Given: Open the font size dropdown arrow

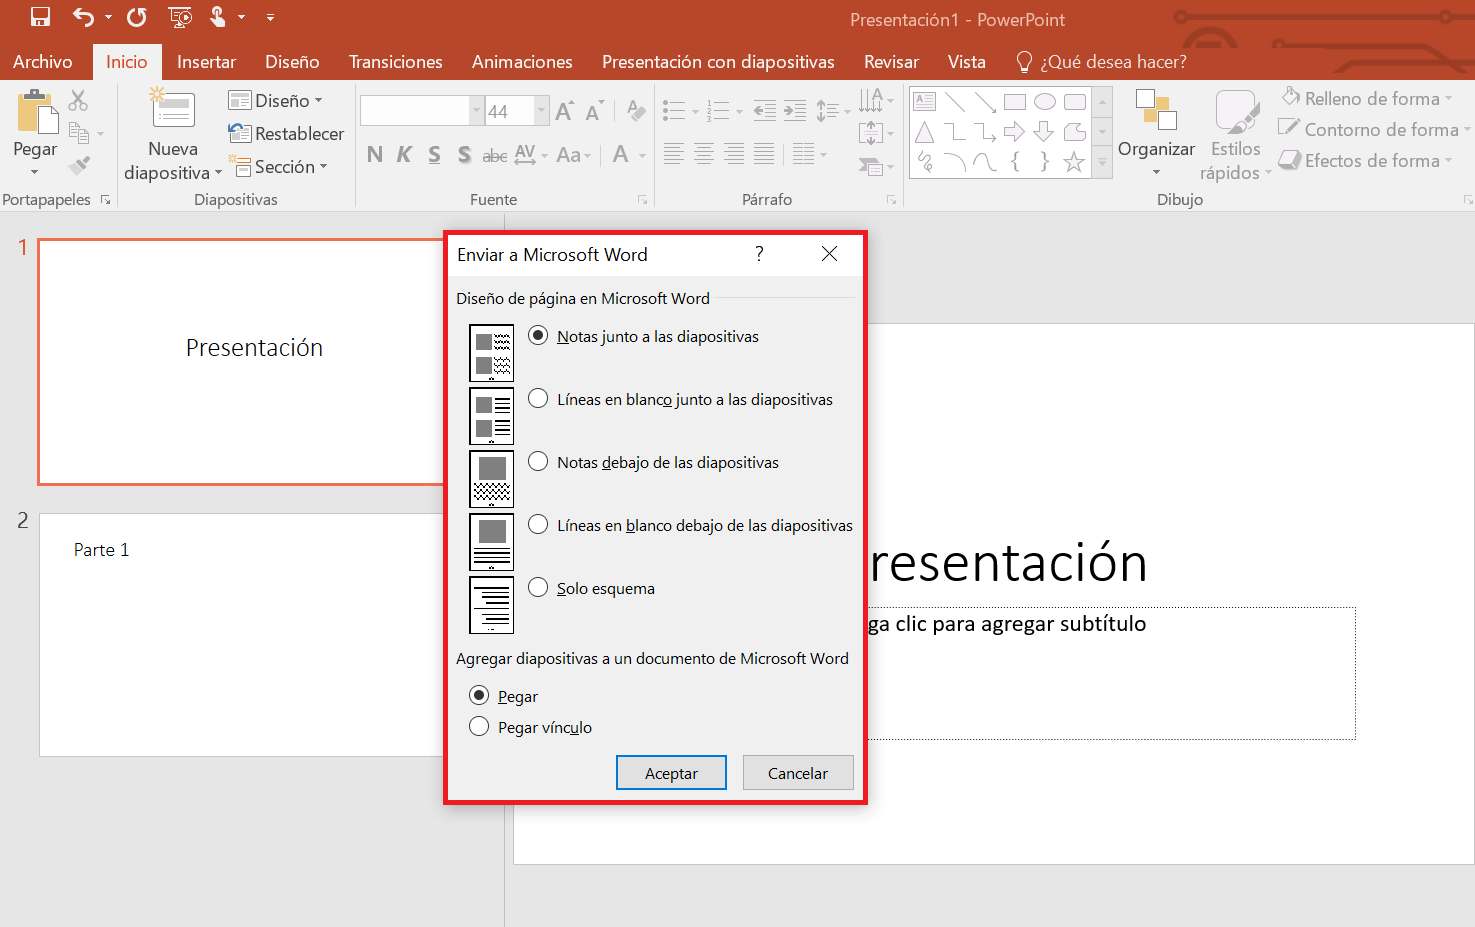Looking at the screenshot, I should click(542, 111).
